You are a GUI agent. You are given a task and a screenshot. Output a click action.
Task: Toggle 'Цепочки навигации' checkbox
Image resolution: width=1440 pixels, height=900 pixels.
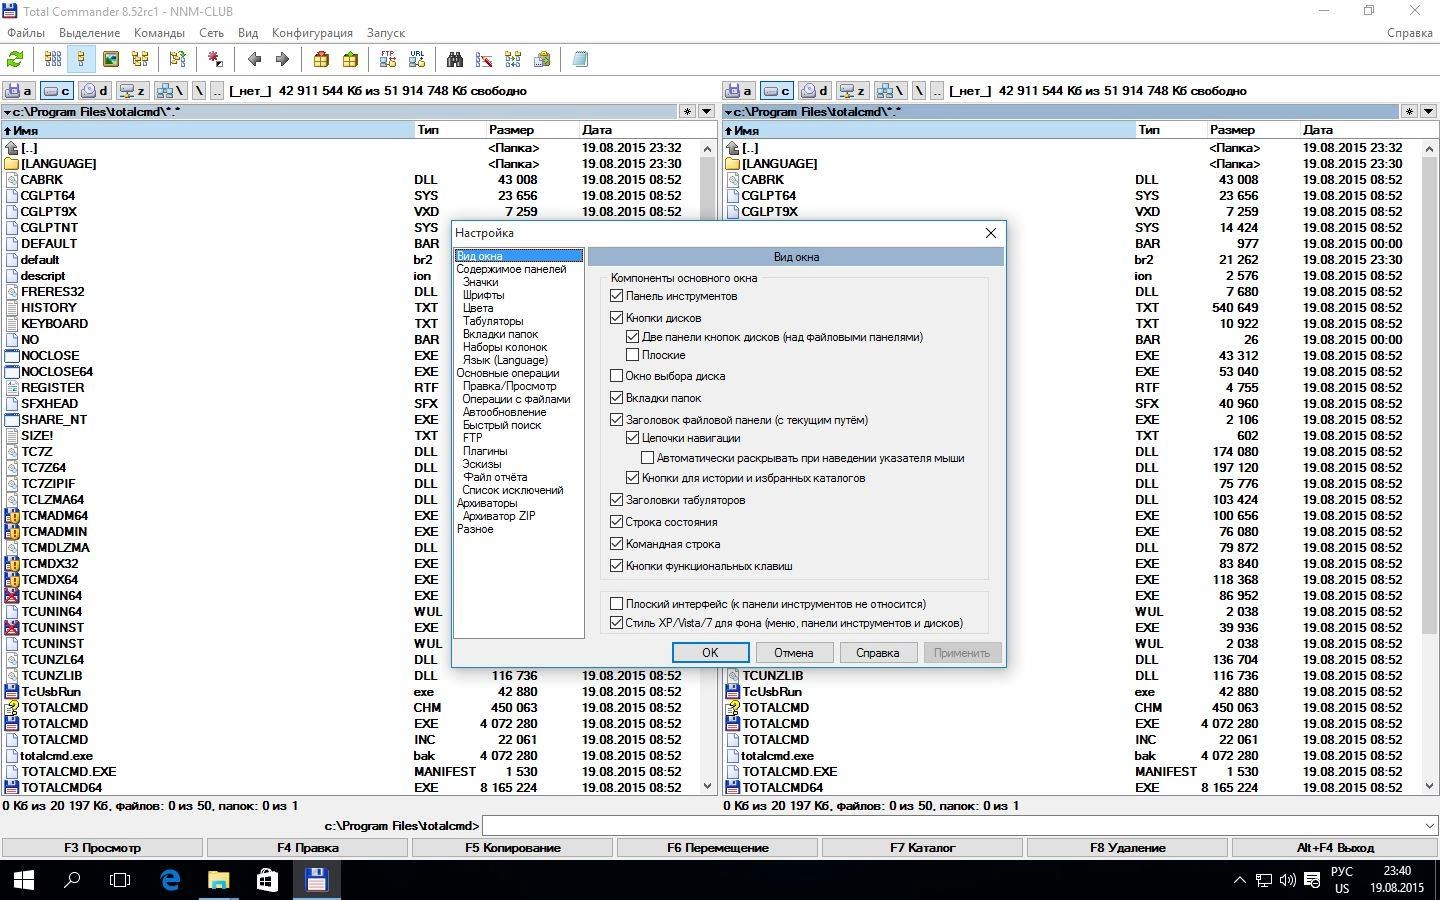click(633, 438)
